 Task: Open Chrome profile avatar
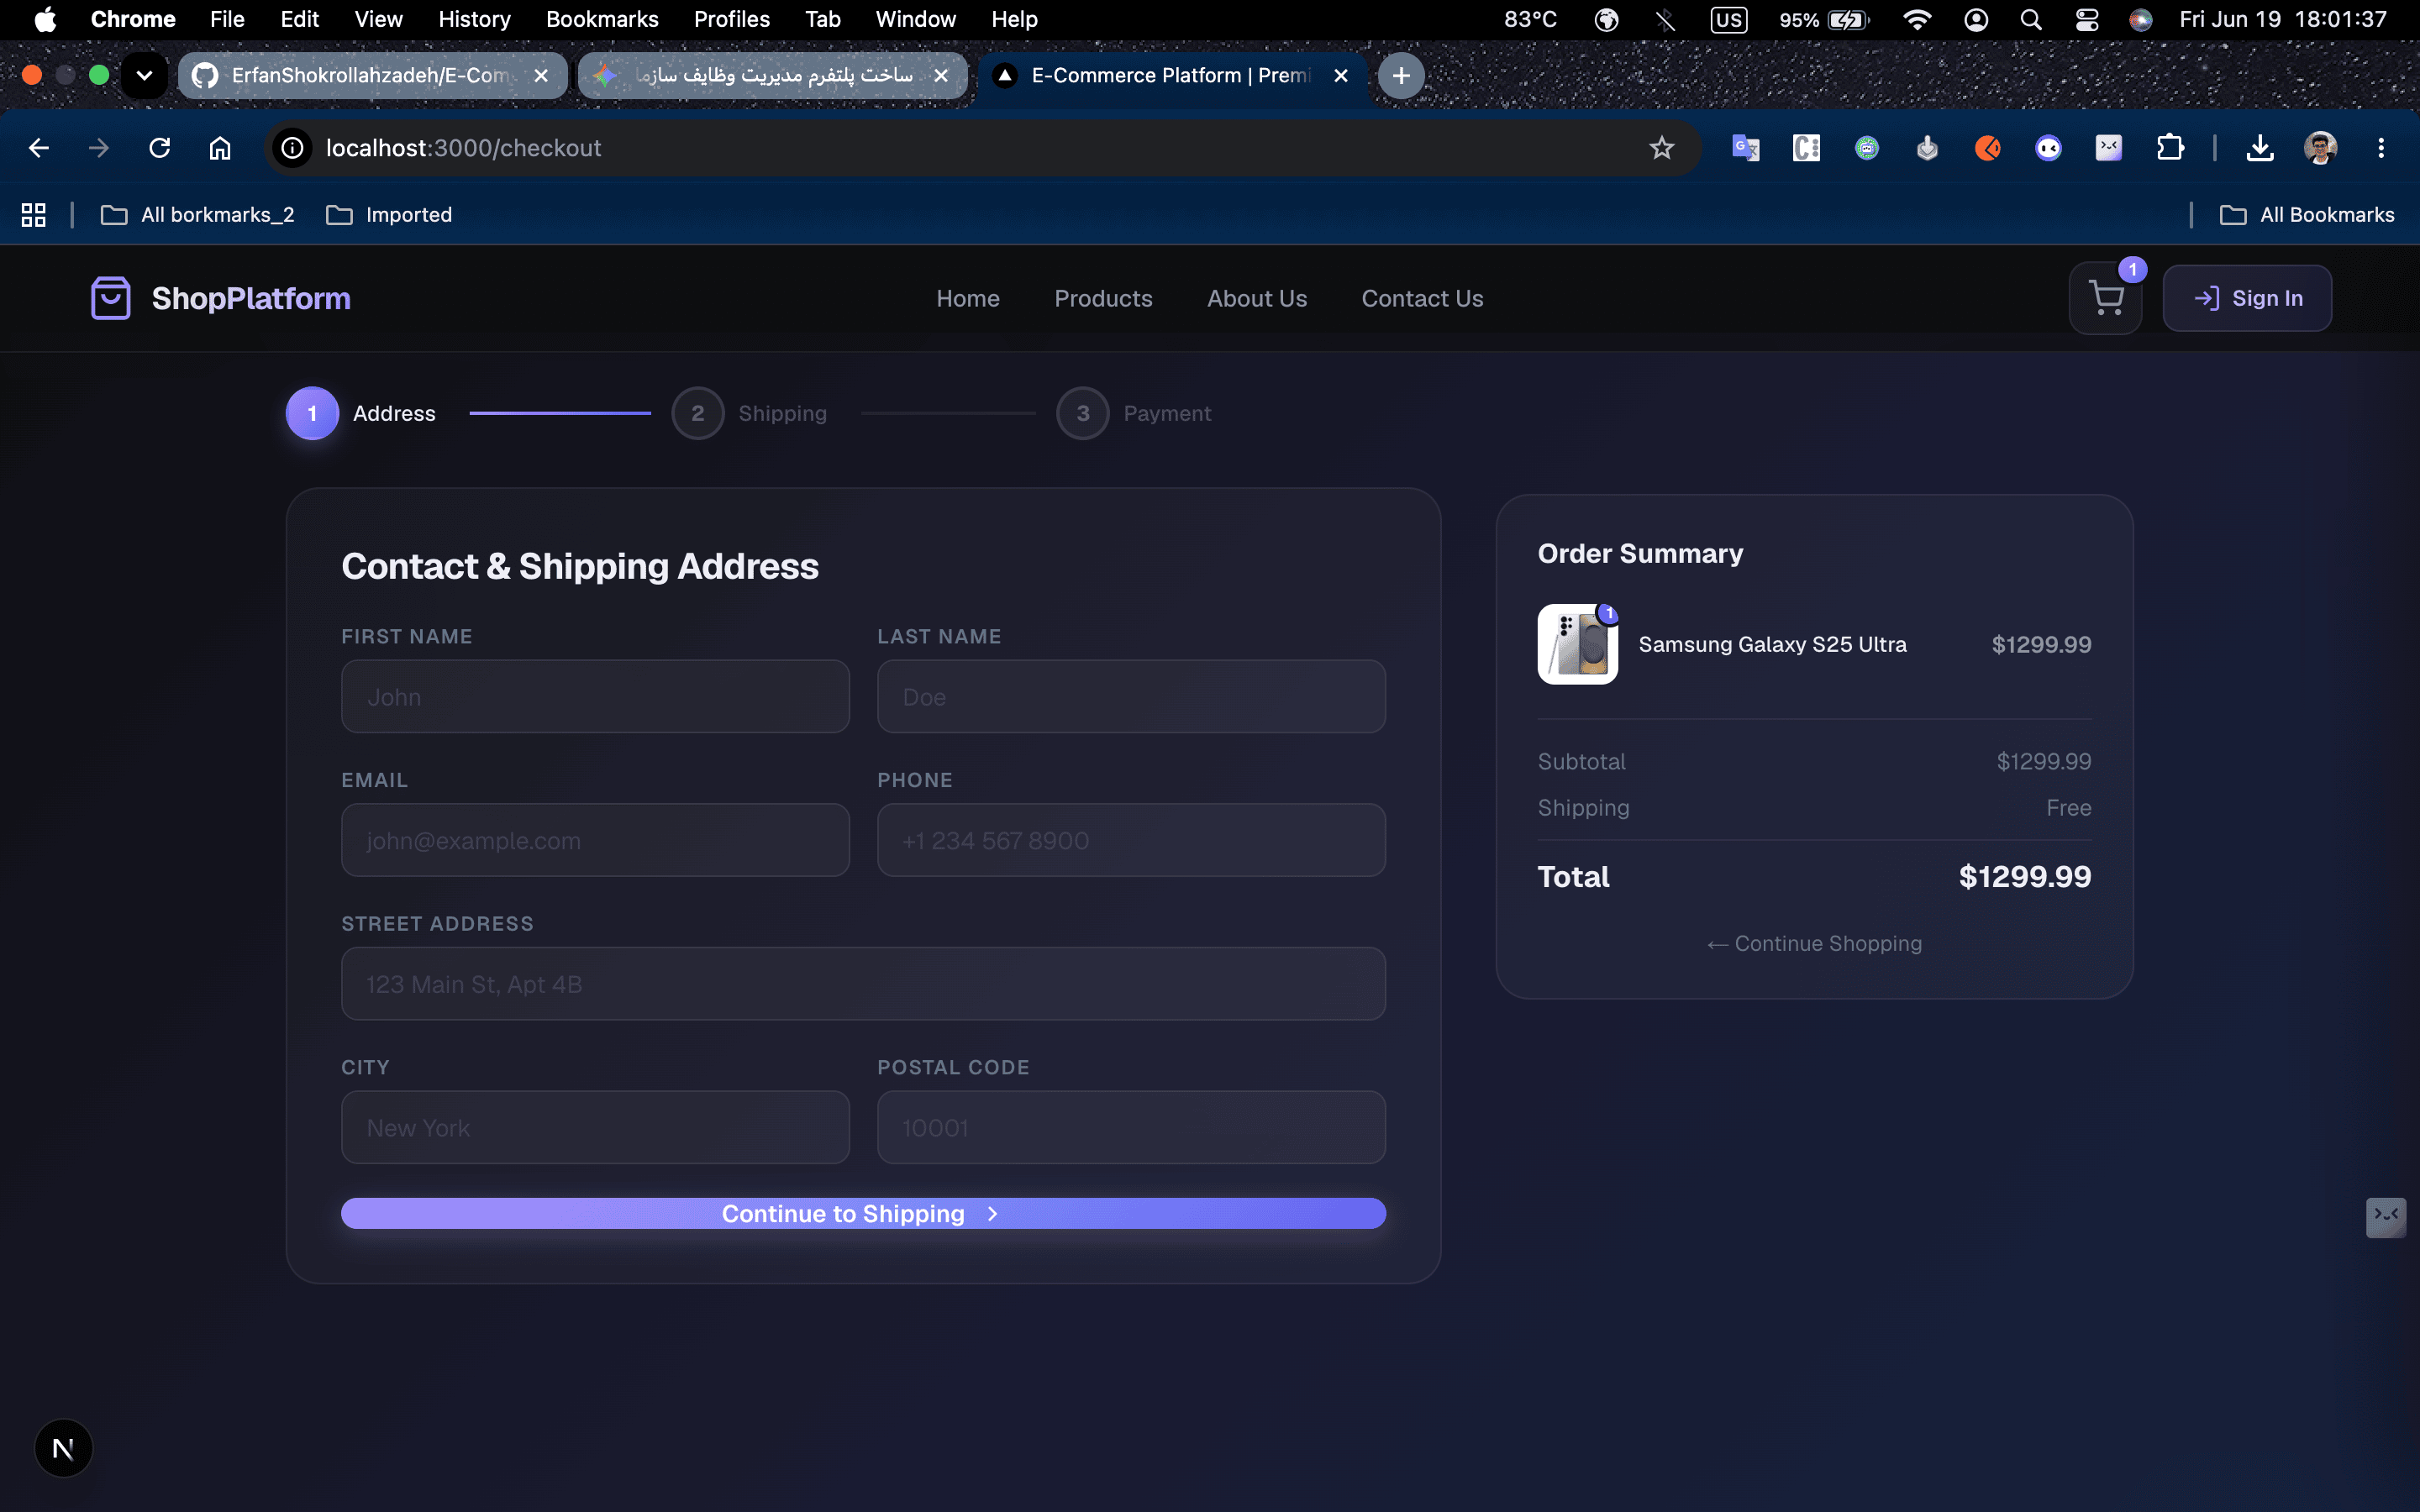coord(2320,148)
